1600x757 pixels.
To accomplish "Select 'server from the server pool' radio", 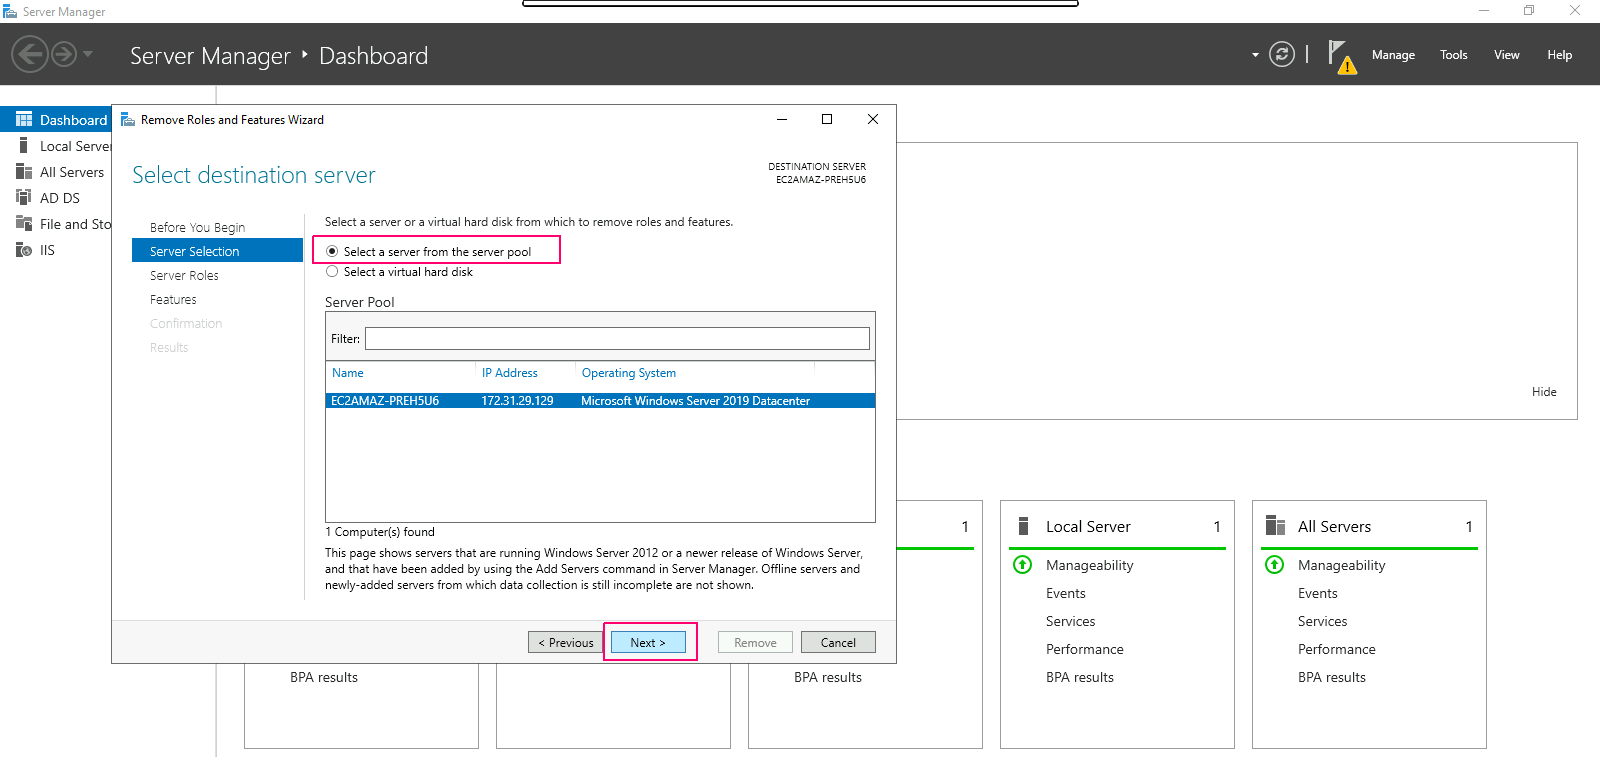I will click(x=332, y=251).
